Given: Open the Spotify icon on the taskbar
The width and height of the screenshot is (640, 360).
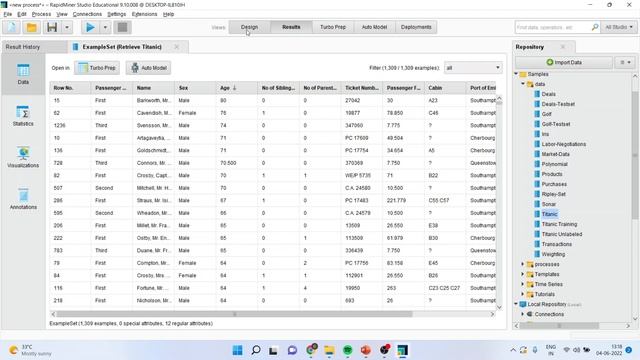Looking at the screenshot, I should click(x=347, y=350).
